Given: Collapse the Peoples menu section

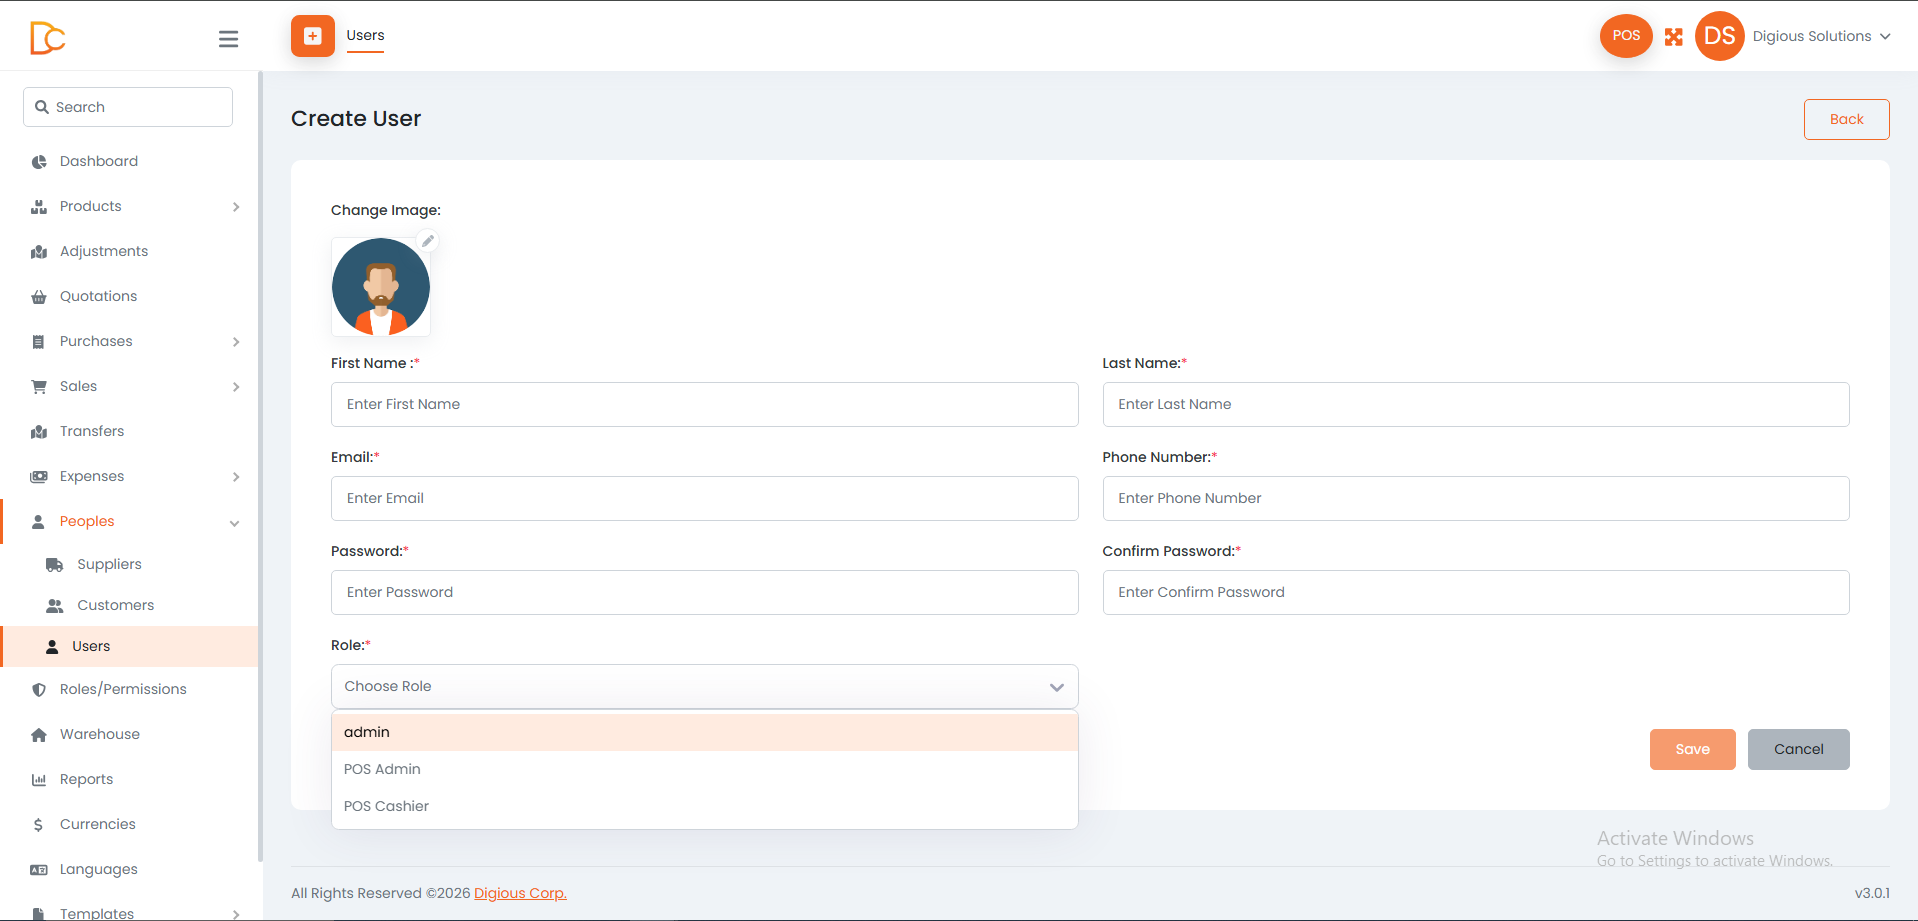Looking at the screenshot, I should click(235, 523).
